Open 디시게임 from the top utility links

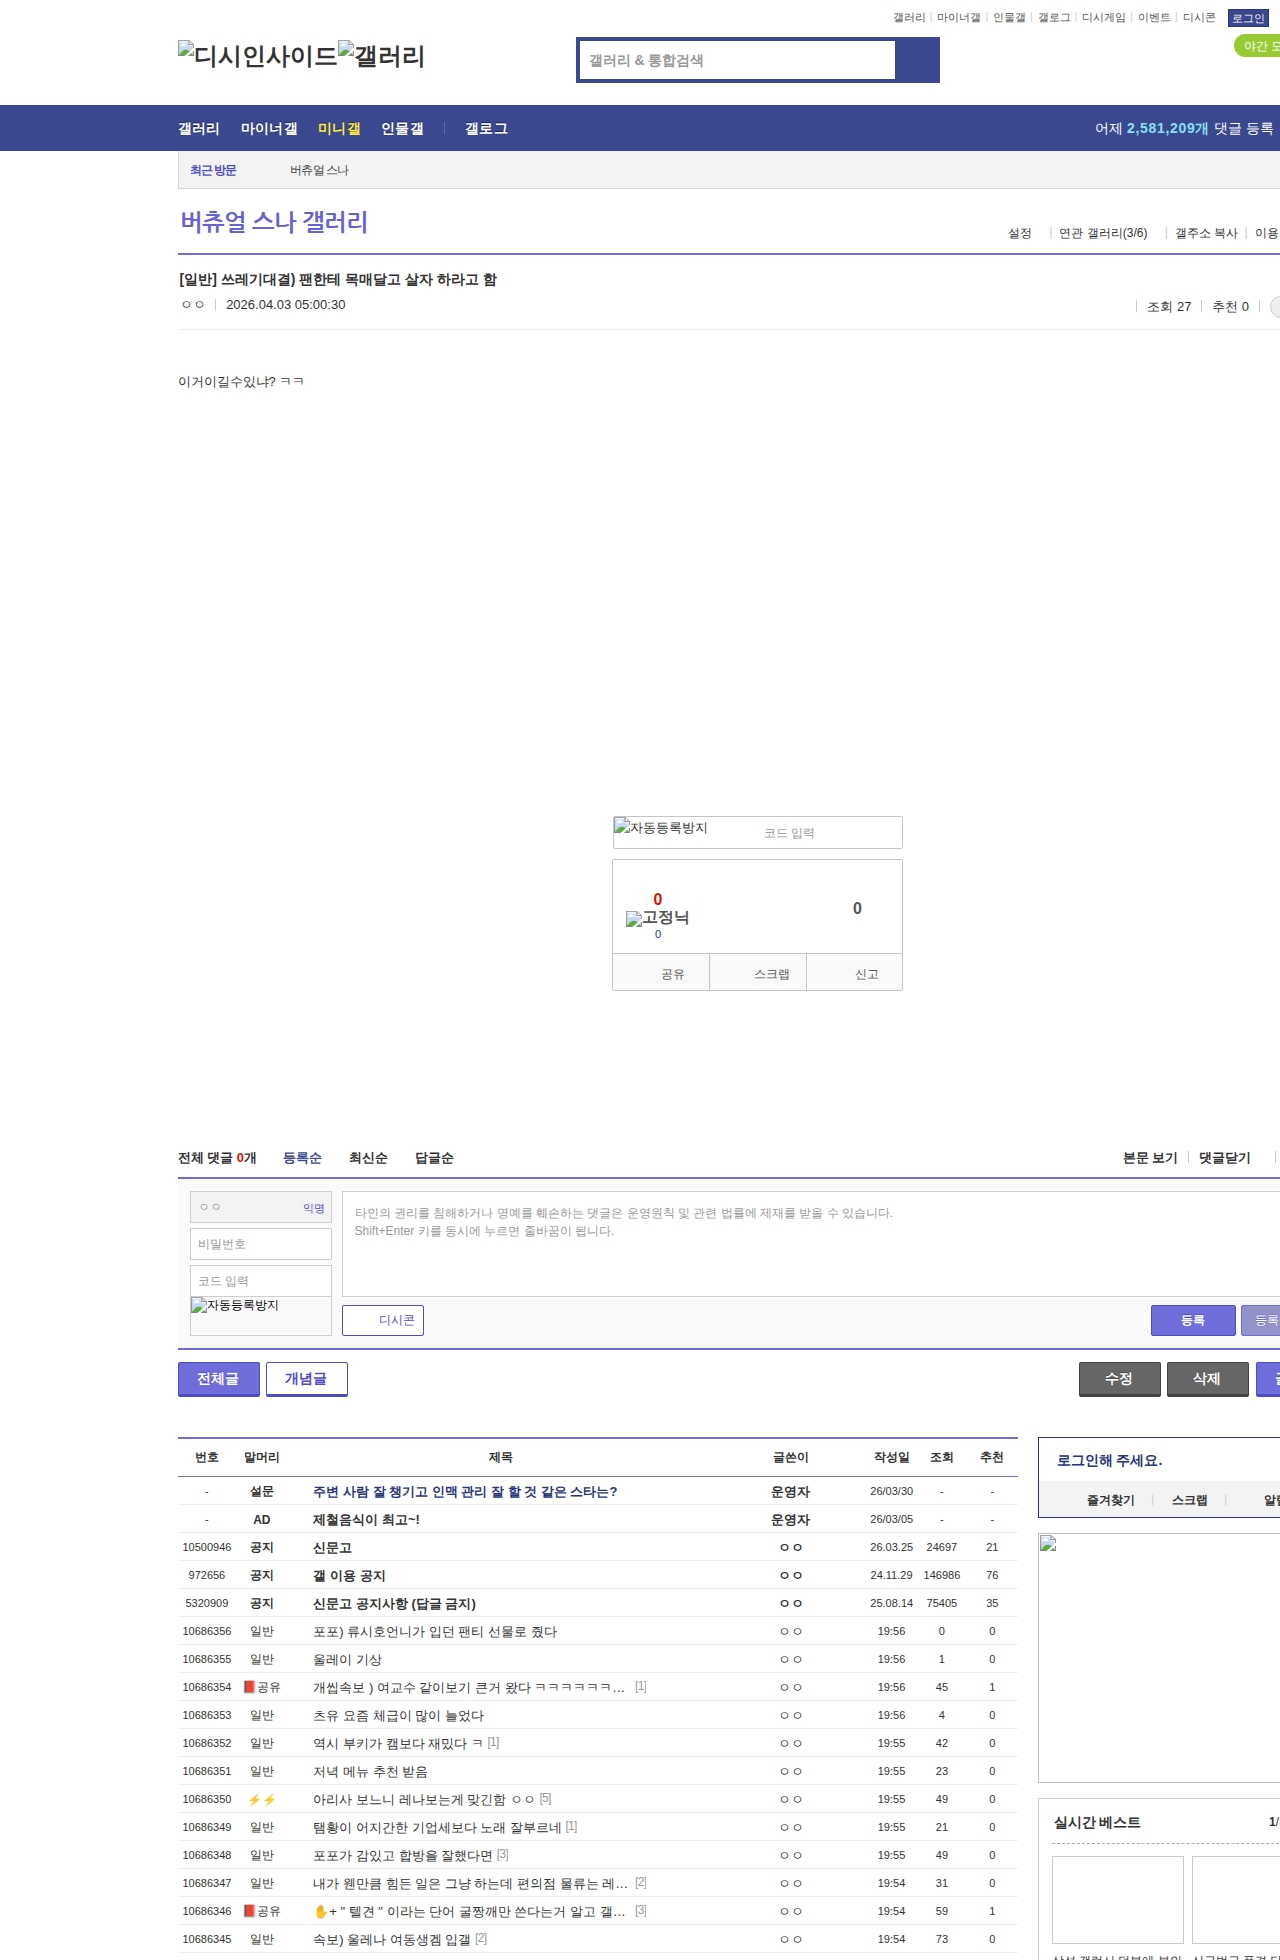[1103, 18]
